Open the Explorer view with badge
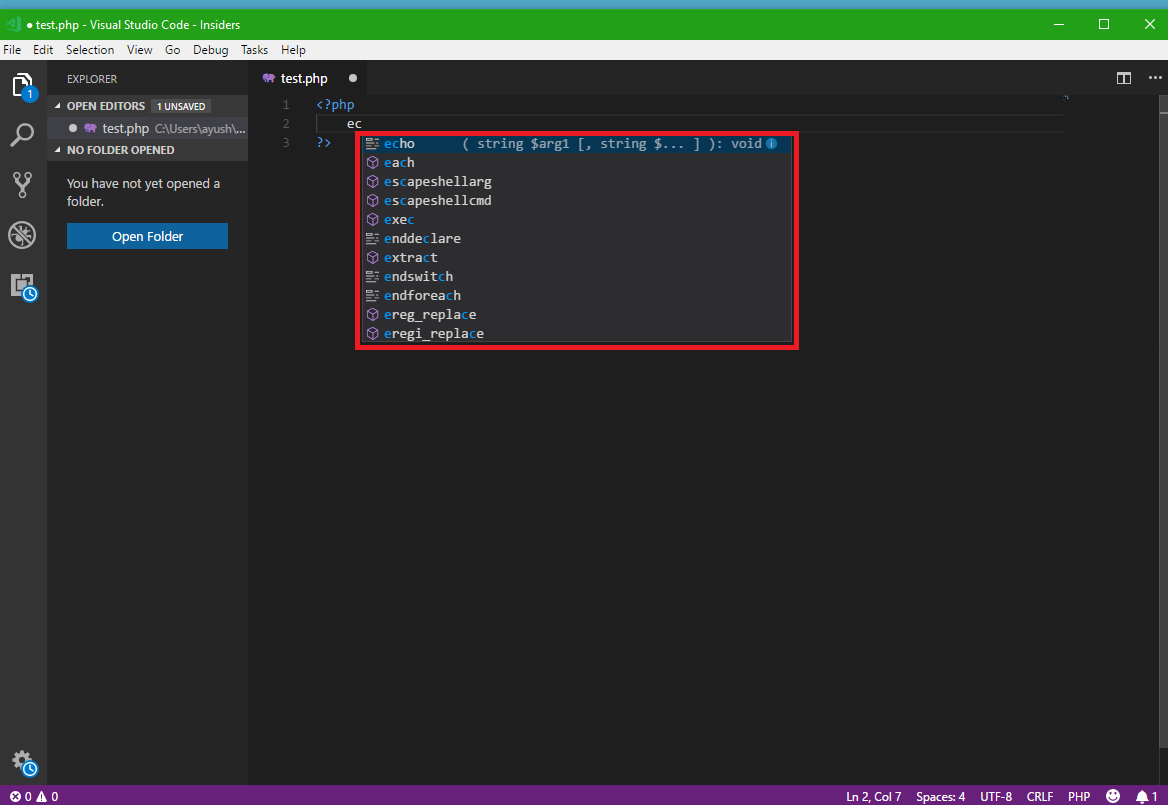 pyautogui.click(x=22, y=85)
